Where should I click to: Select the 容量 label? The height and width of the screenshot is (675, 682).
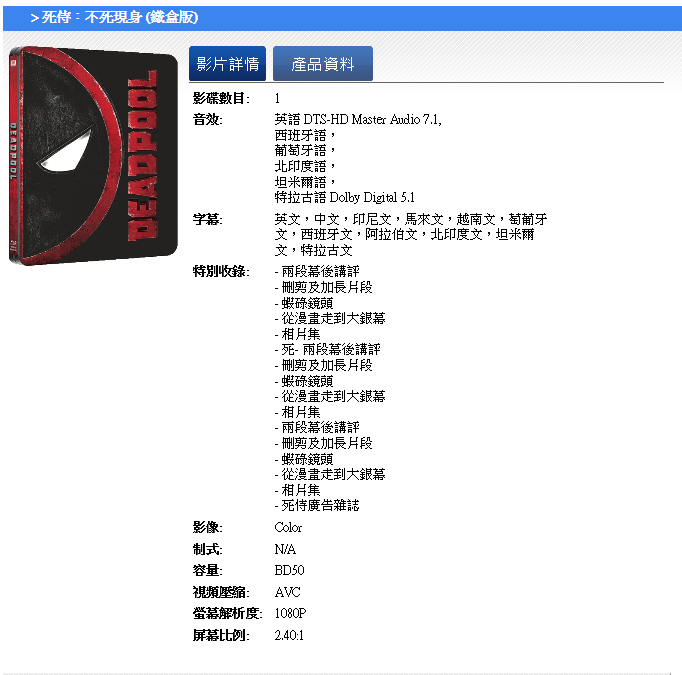point(207,570)
